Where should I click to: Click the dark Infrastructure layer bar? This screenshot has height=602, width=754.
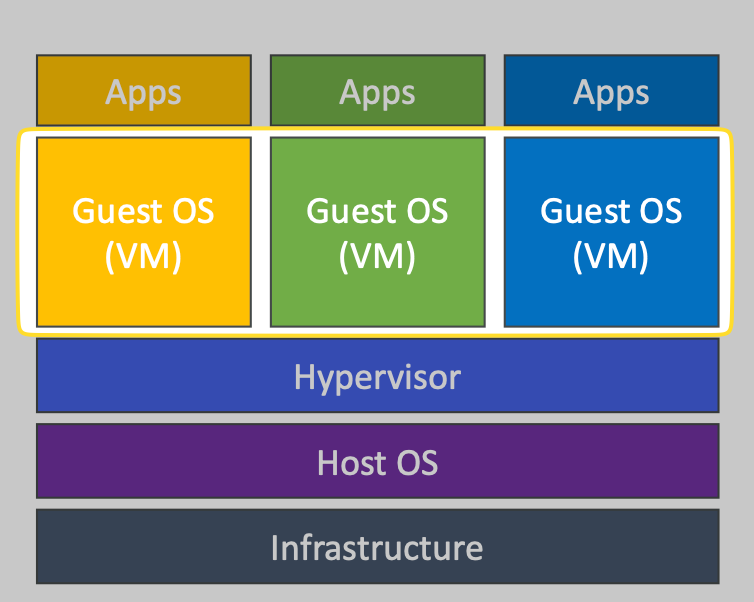(377, 547)
